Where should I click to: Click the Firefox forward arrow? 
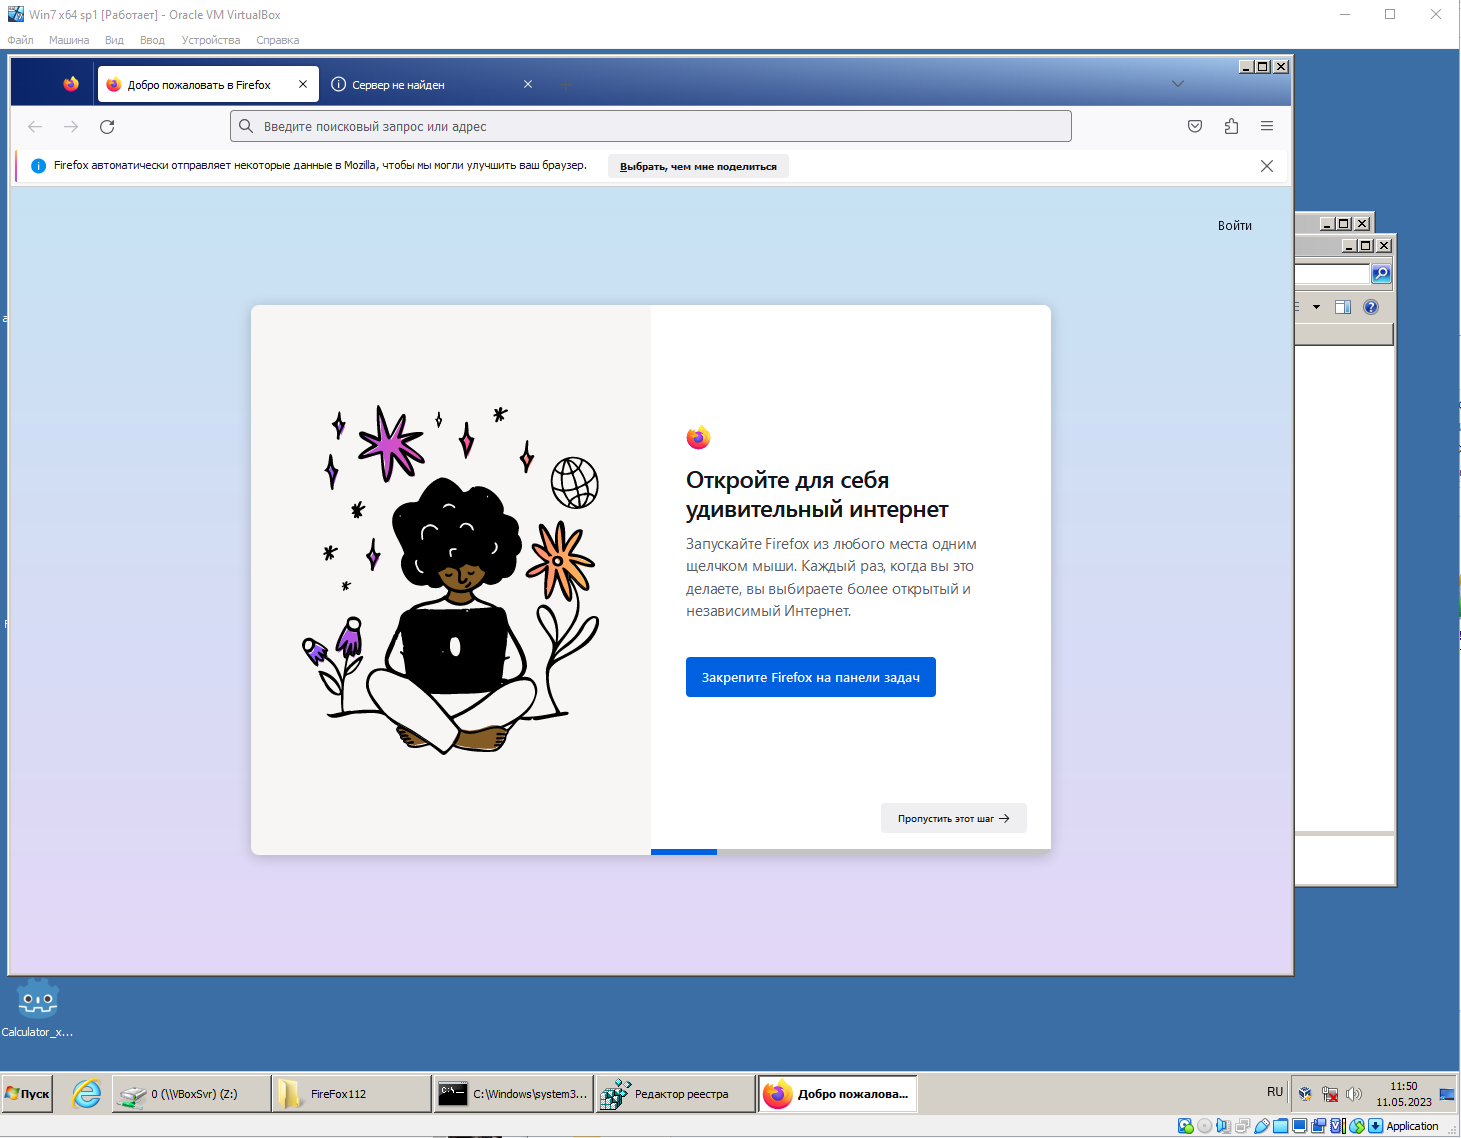point(71,127)
